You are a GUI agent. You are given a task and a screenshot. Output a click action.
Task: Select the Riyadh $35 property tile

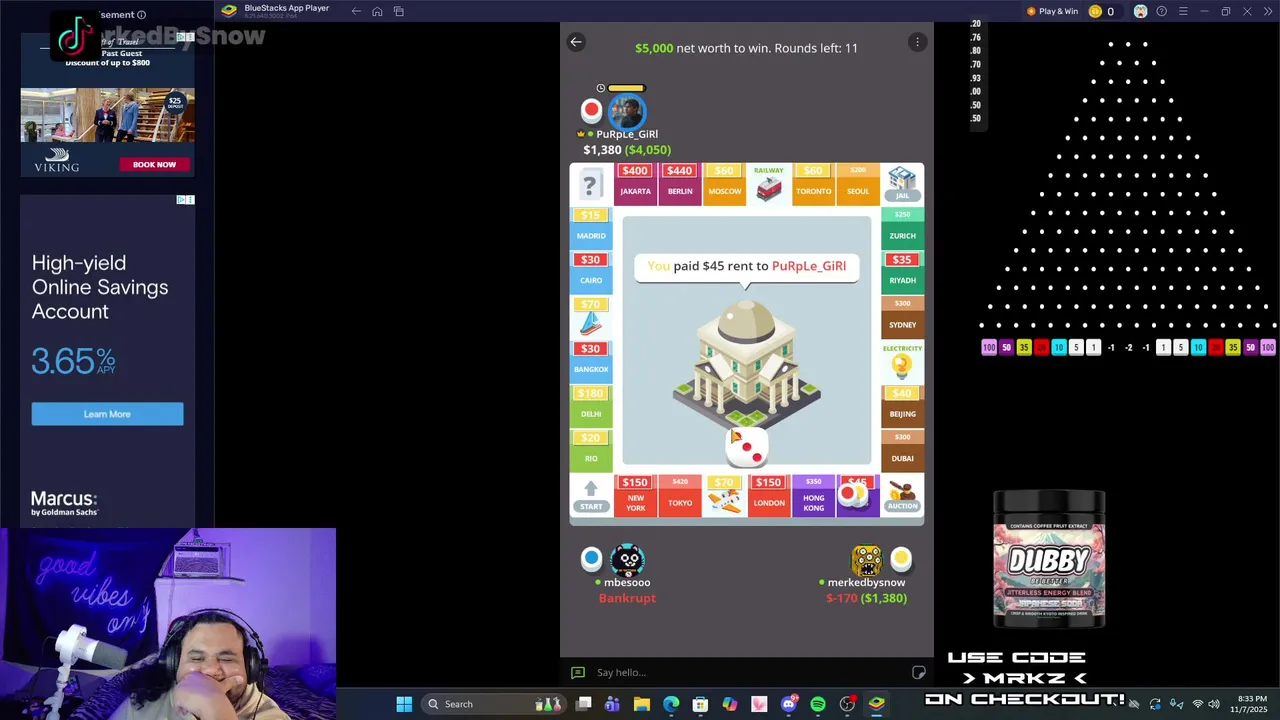[x=902, y=273]
